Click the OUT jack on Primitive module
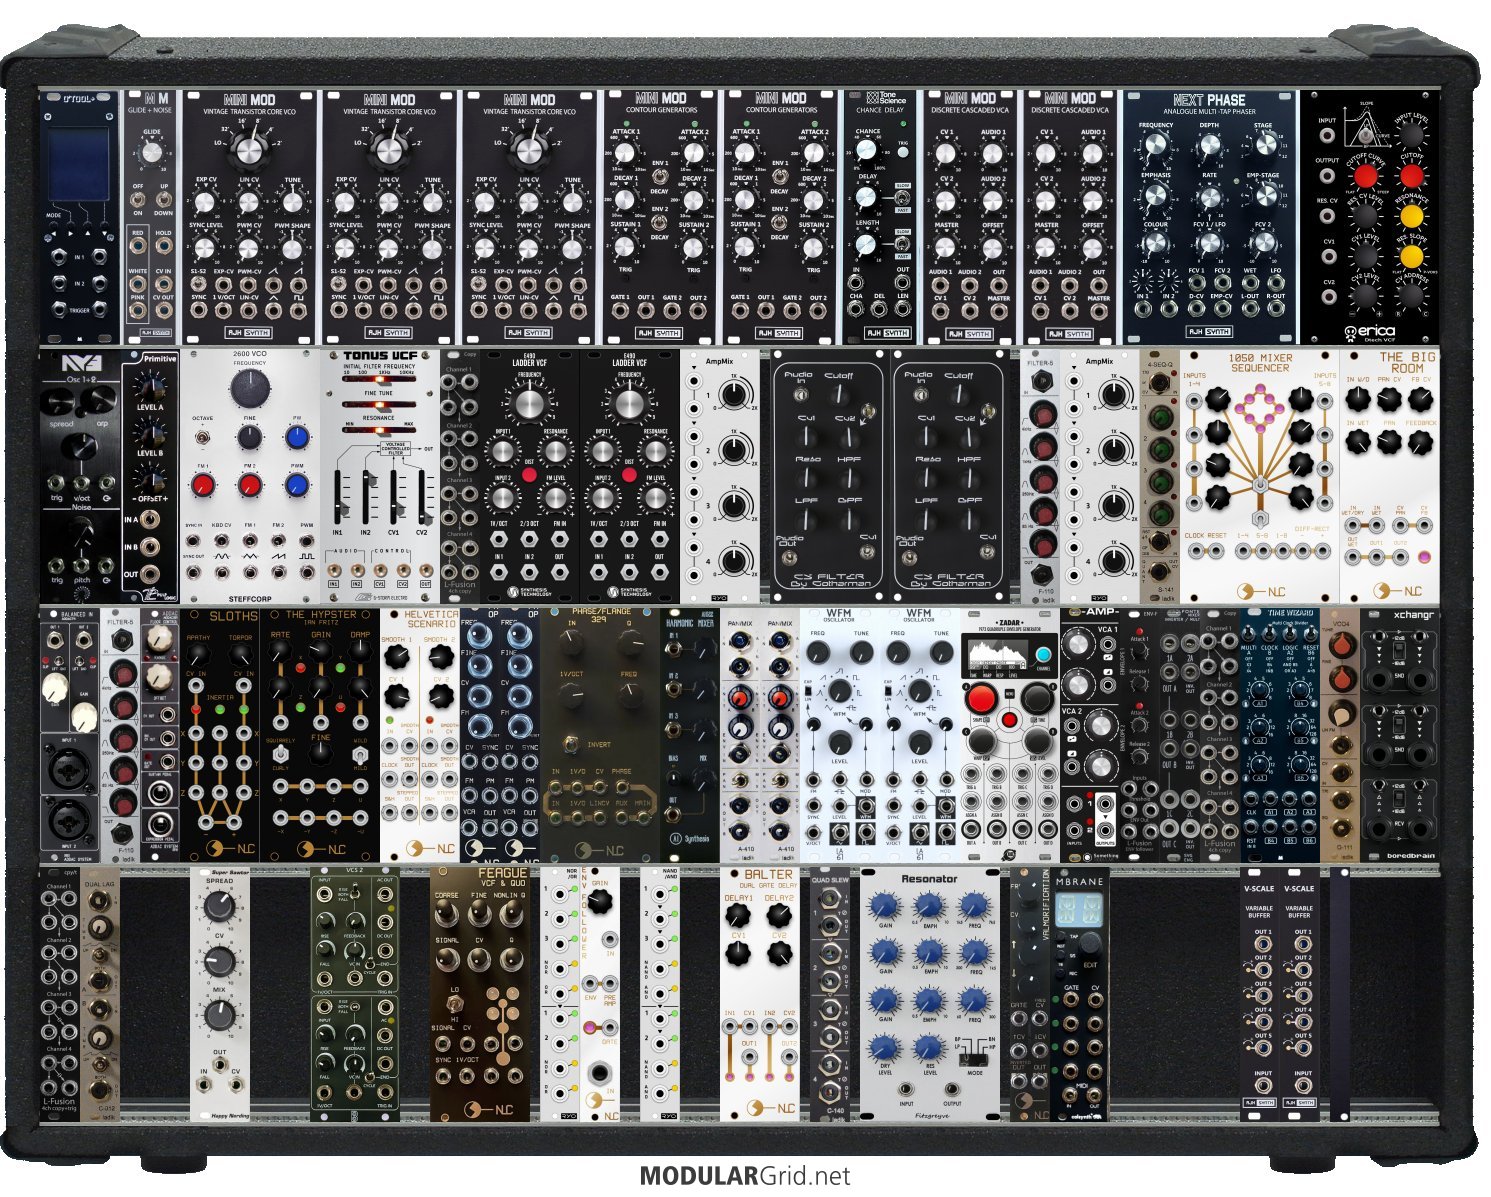 pos(152,575)
